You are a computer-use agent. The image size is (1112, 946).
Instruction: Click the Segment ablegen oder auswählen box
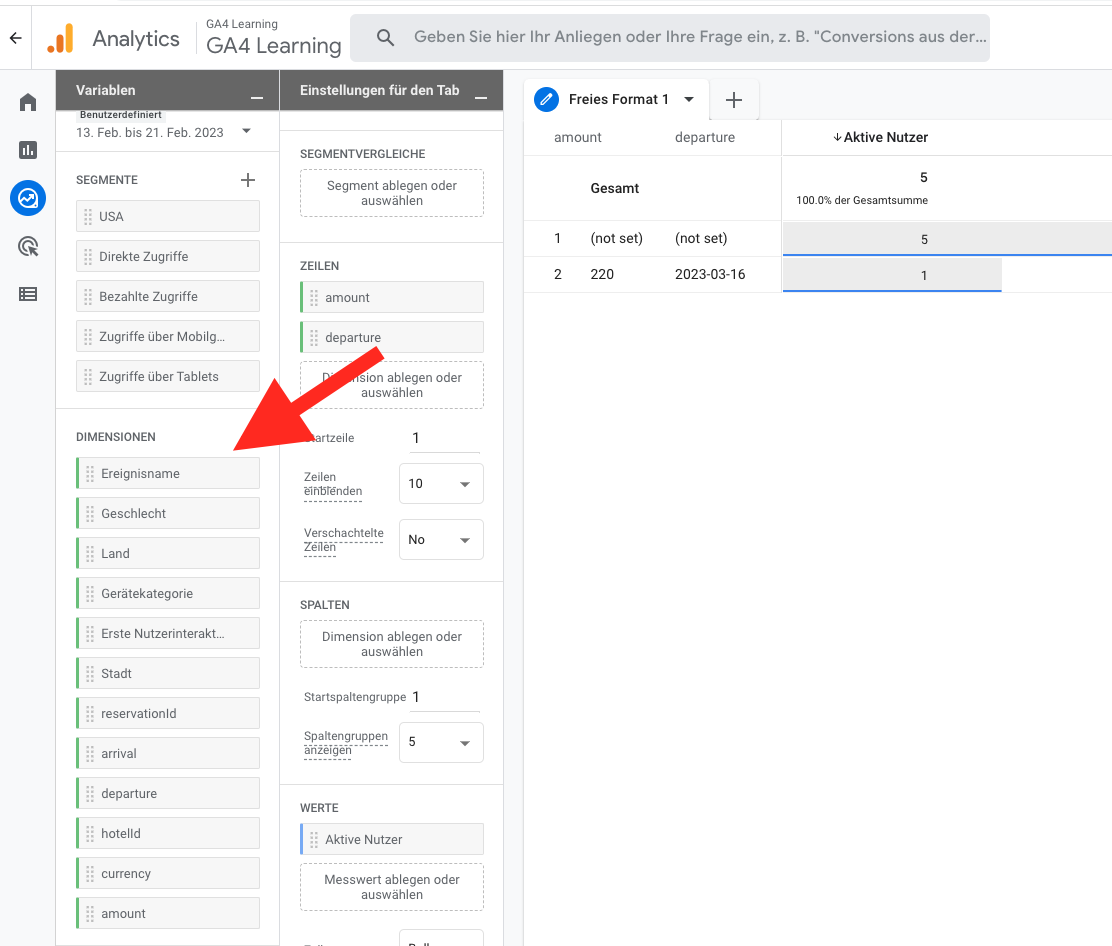[392, 193]
